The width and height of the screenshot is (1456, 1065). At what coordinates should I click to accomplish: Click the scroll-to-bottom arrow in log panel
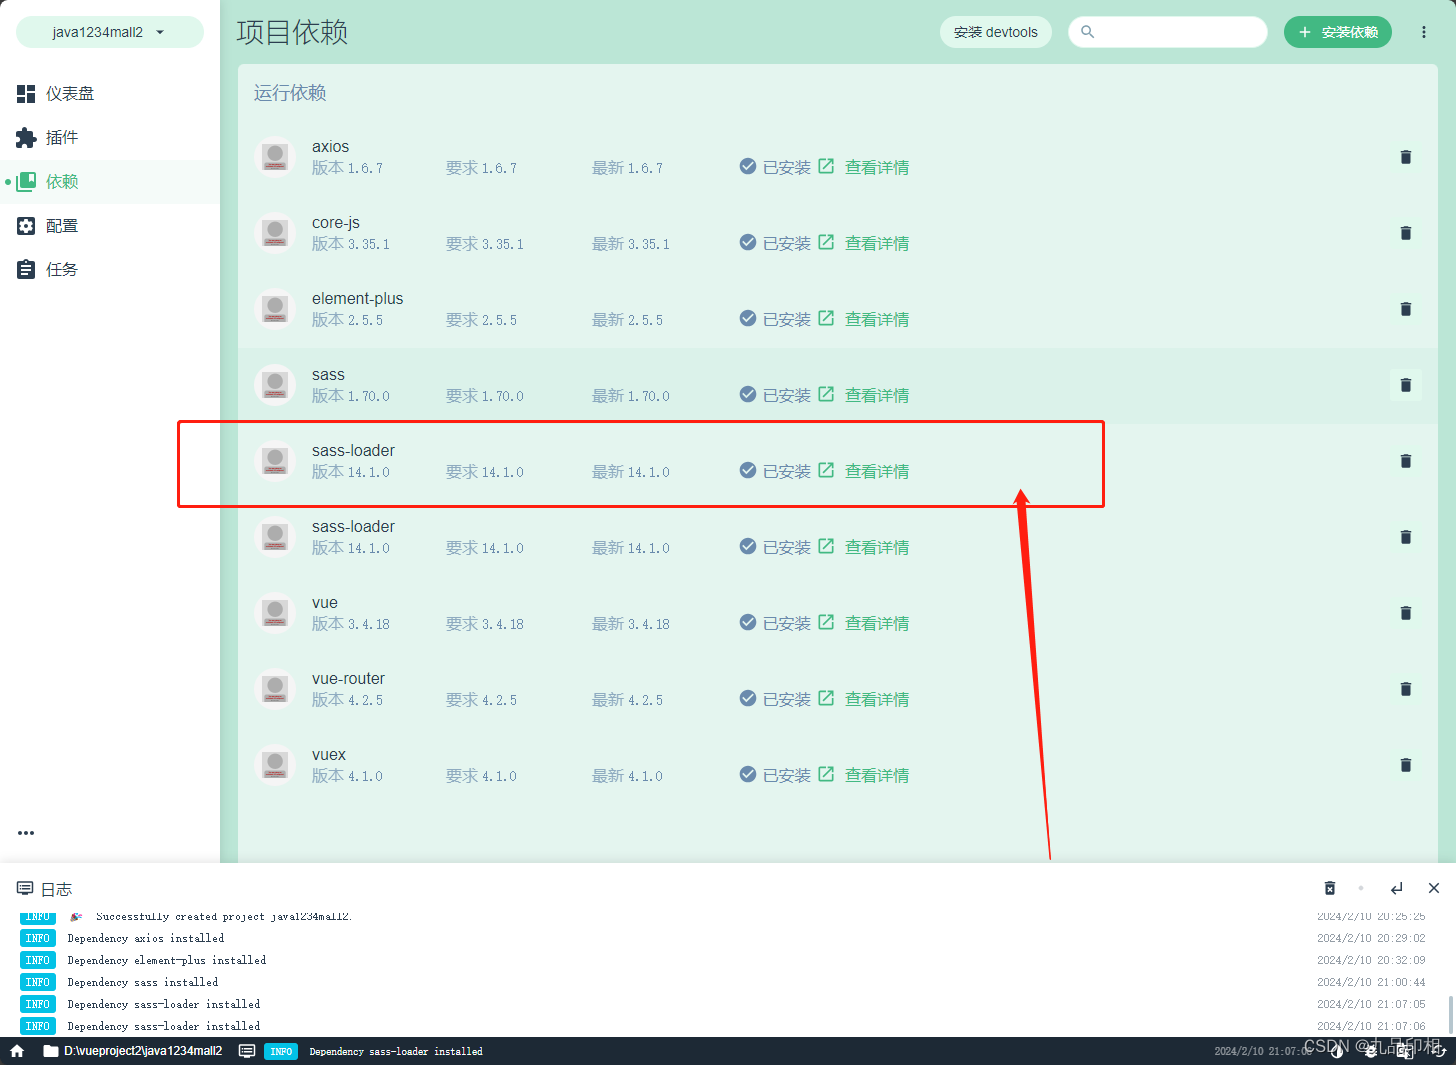click(1397, 888)
